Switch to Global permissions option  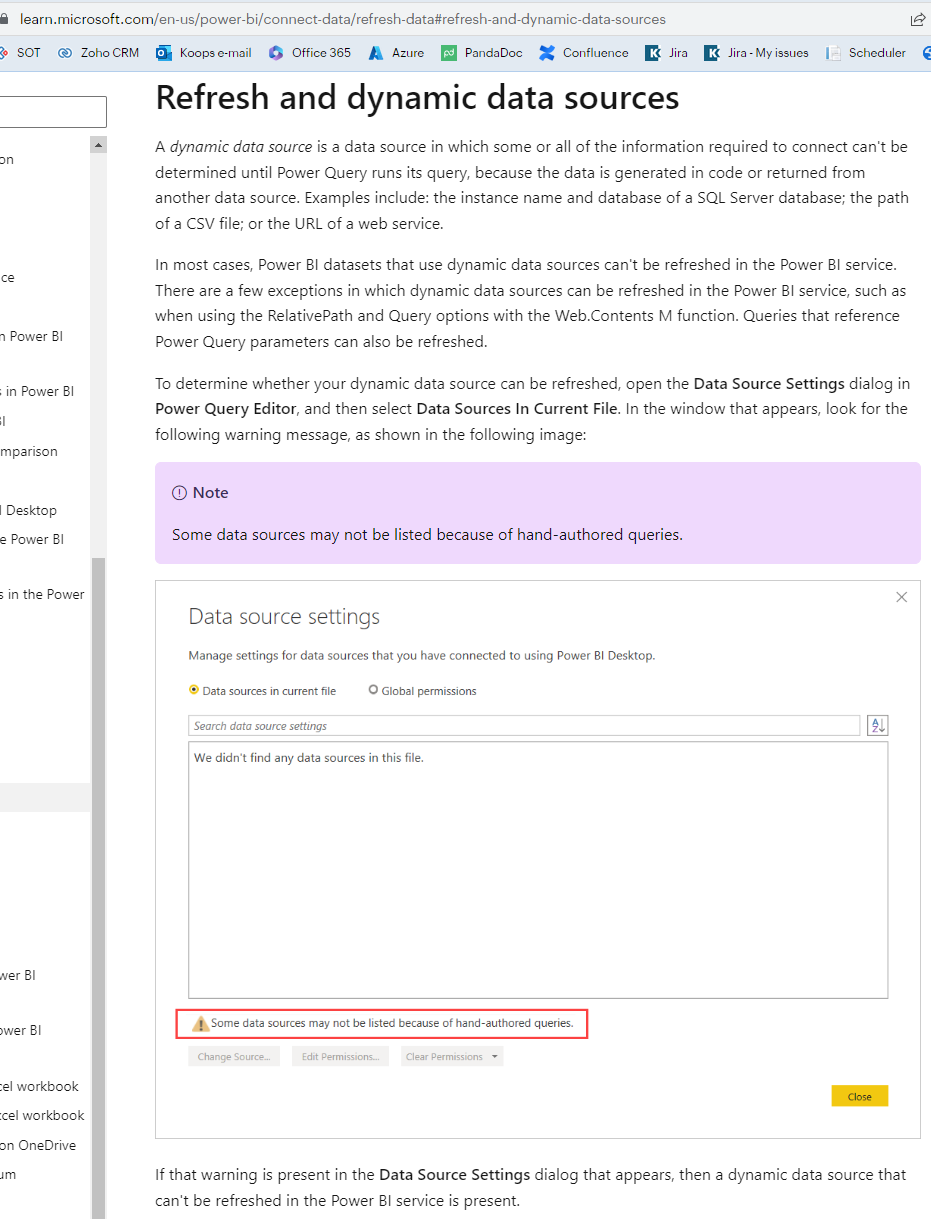[372, 690]
